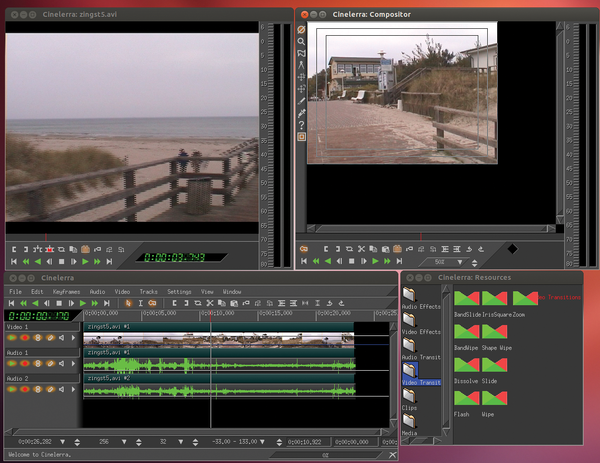The image size is (600, 463).
Task: Click Fit autos icon in main toolbar
Action: (317, 303)
